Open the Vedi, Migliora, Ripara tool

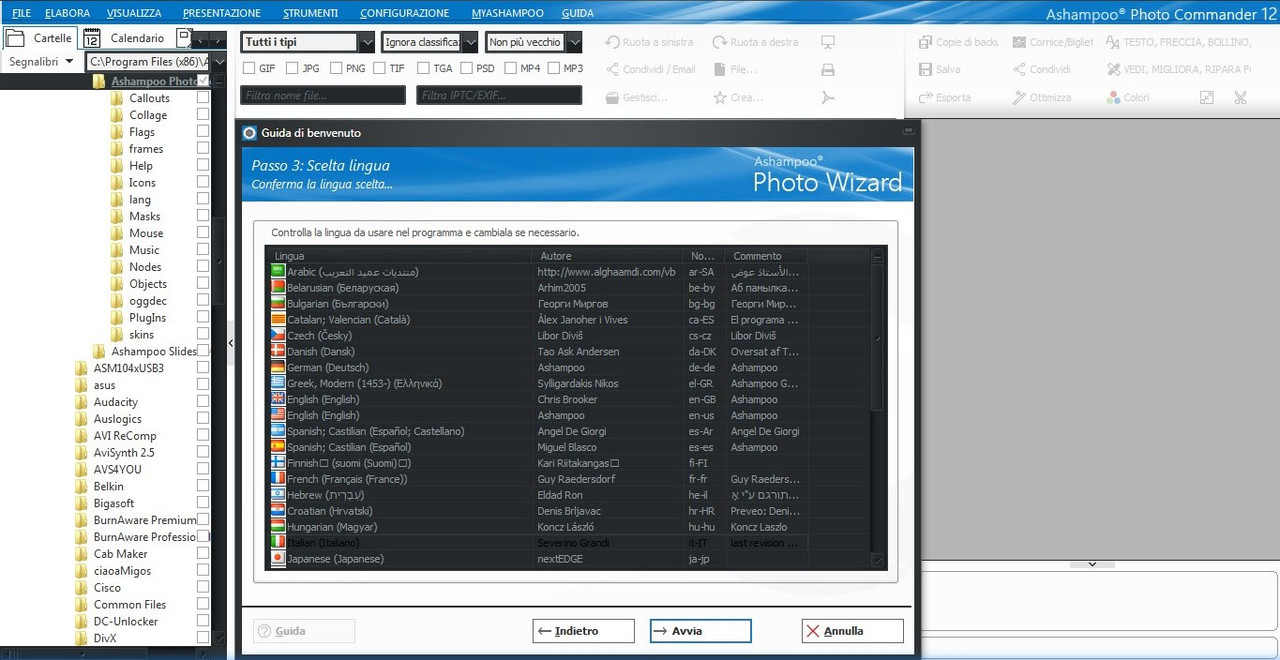(x=1113, y=70)
